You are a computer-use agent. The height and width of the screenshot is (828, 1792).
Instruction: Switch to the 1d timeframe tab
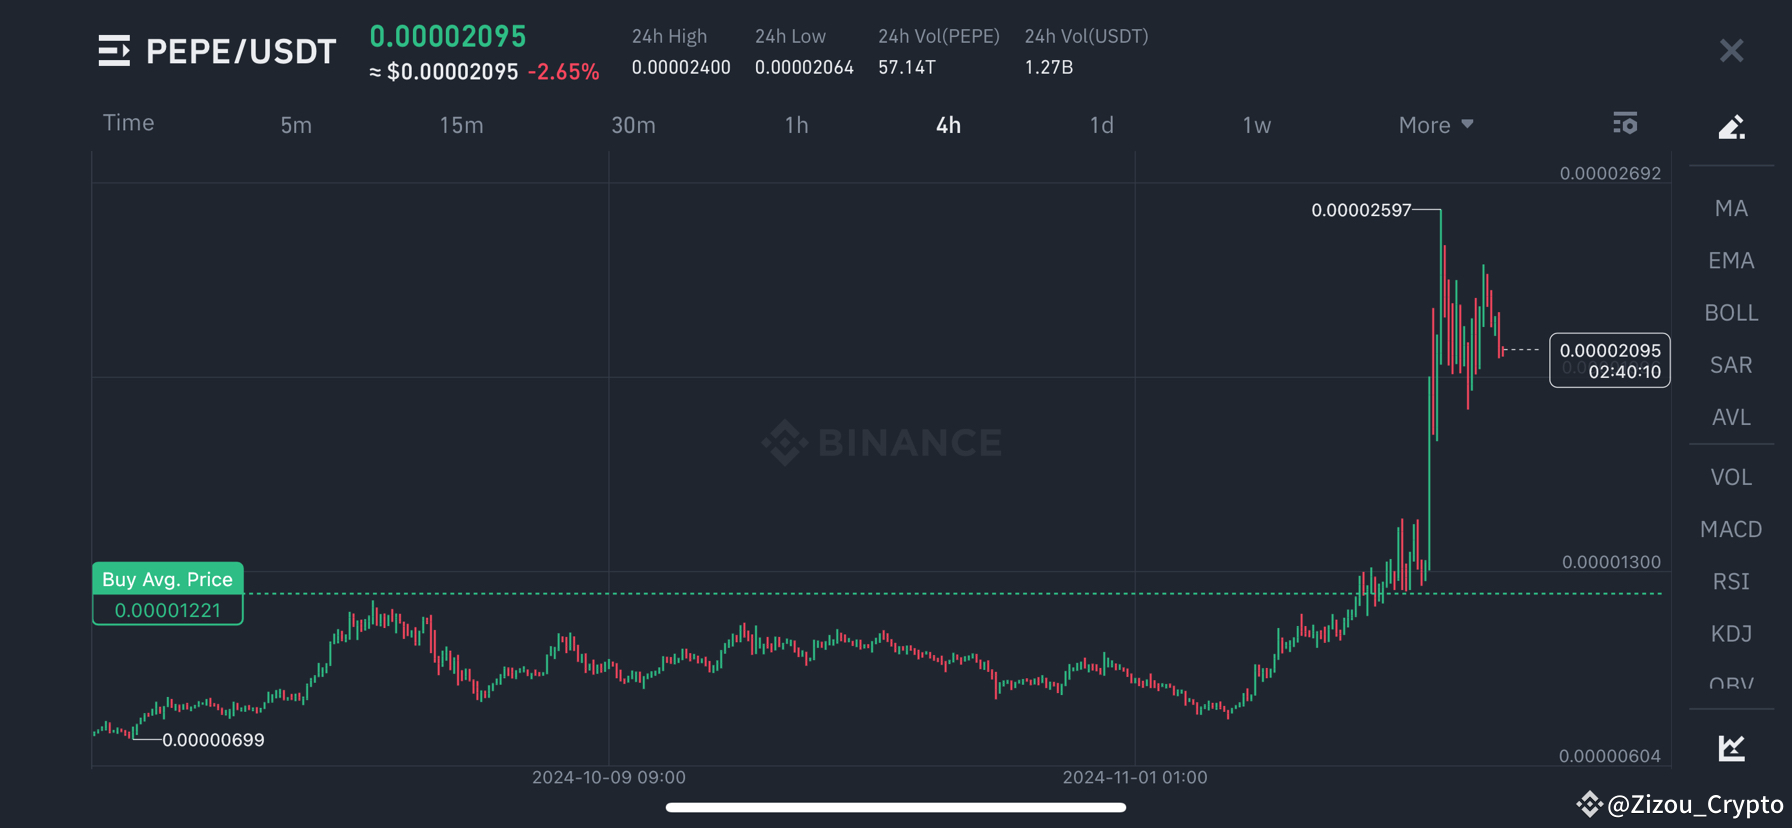(x=1101, y=124)
